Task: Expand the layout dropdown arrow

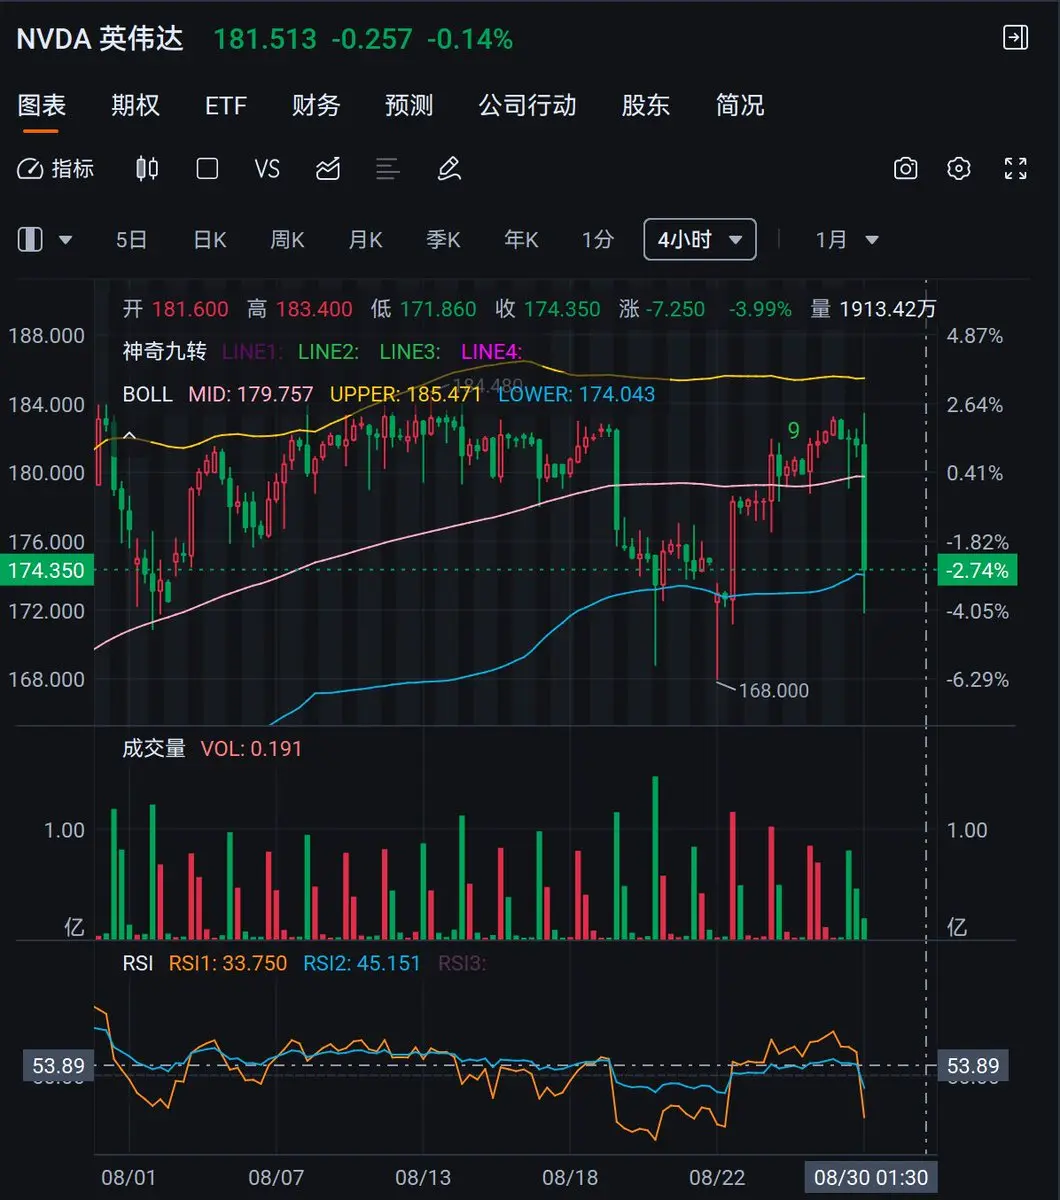Action: point(66,241)
